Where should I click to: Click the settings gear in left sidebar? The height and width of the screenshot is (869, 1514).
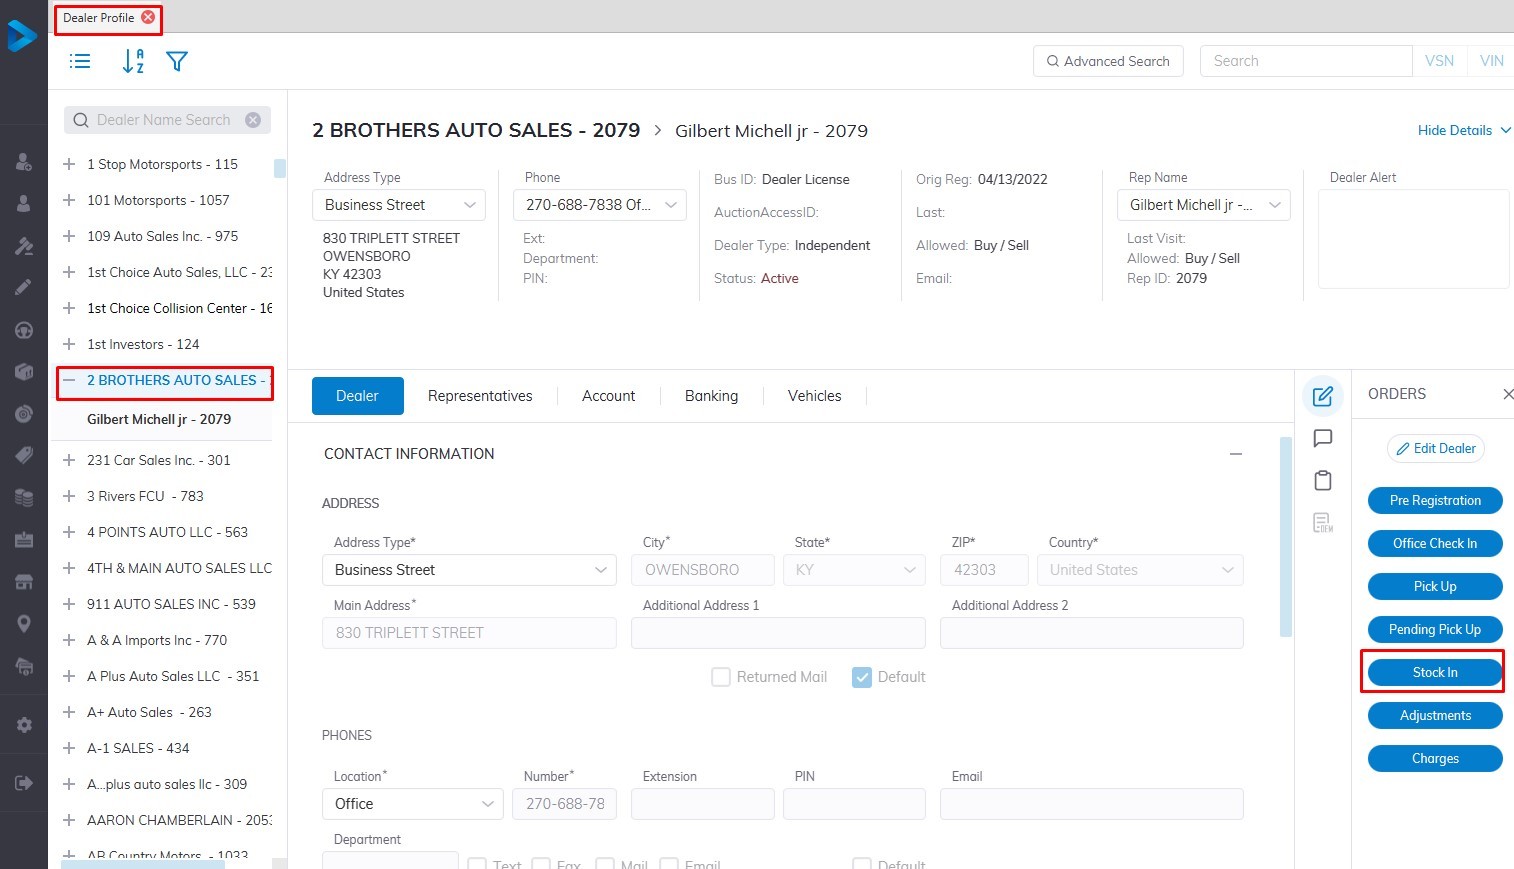click(24, 725)
